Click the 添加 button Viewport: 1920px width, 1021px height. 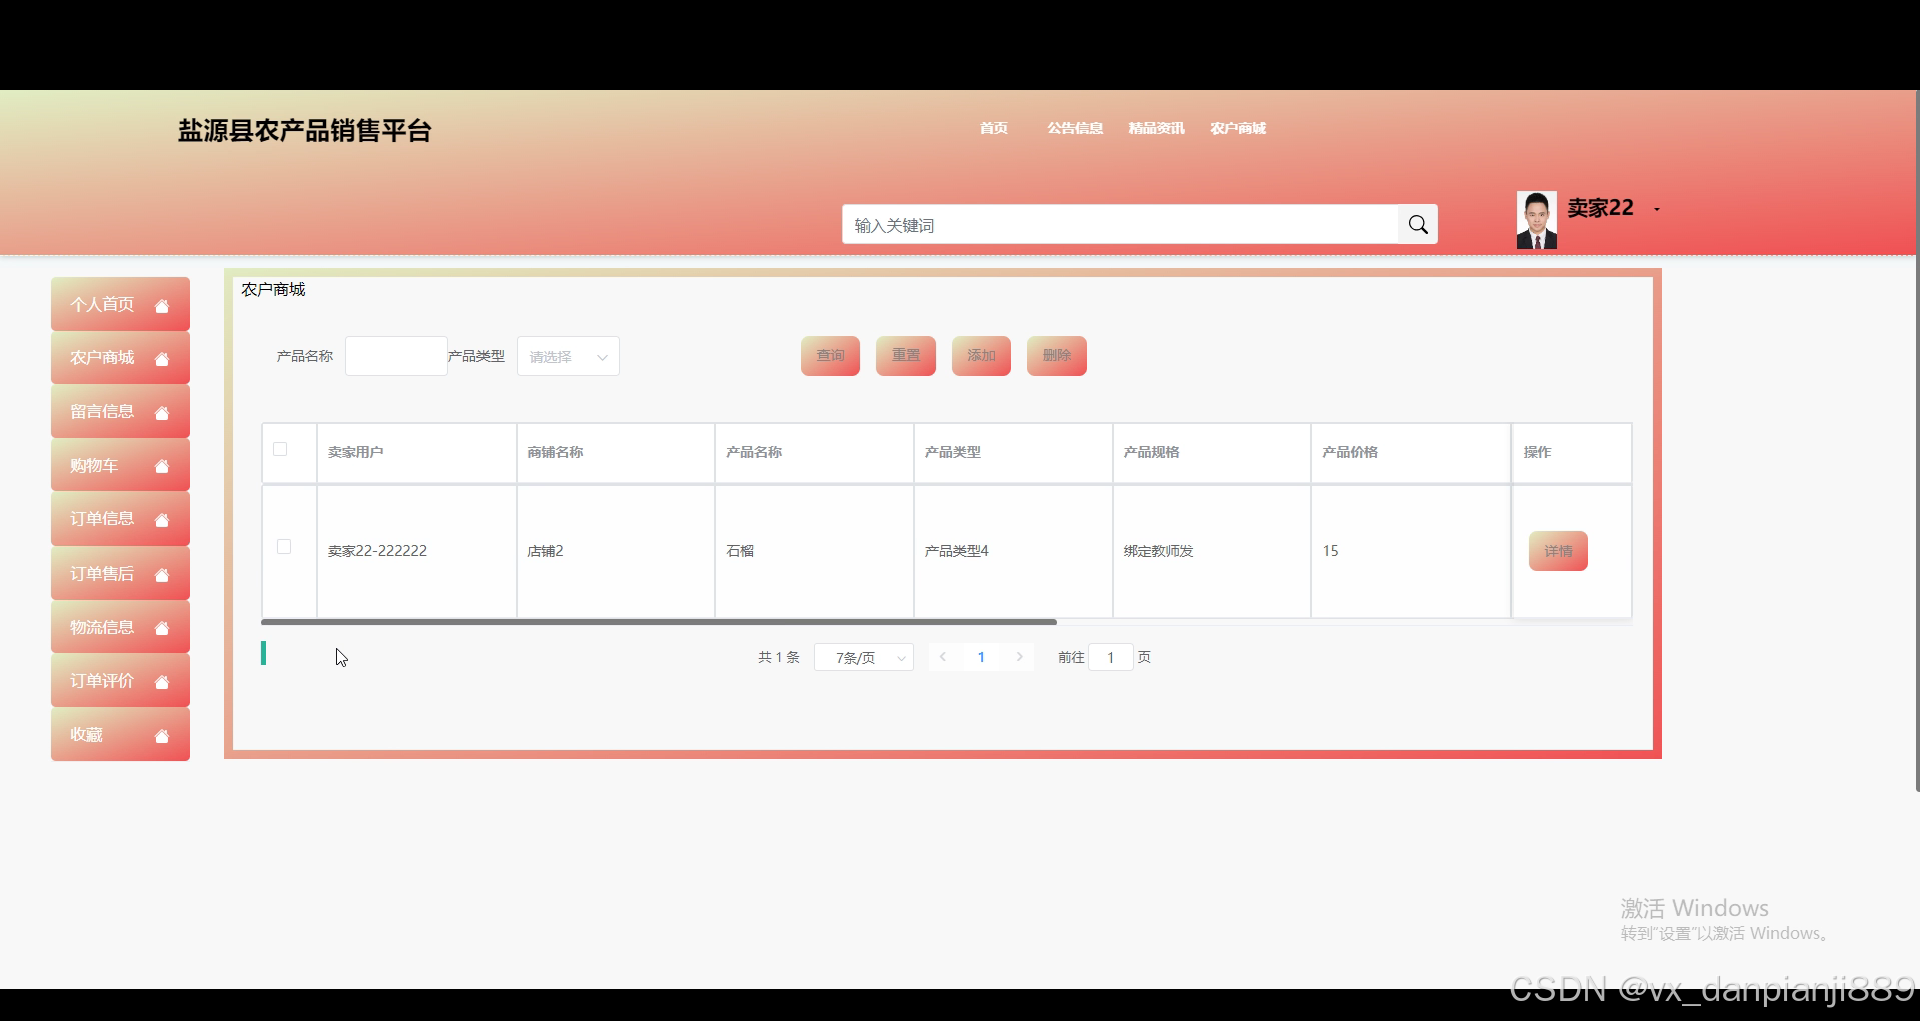tap(981, 356)
